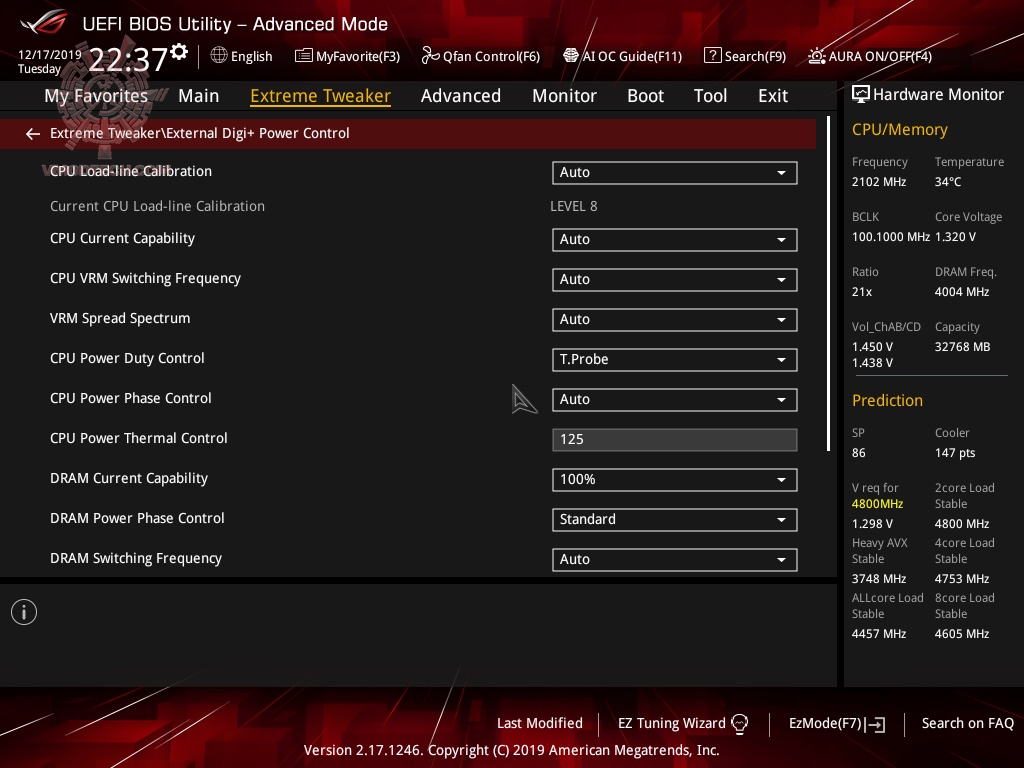Click Capacity 32768 MB value

(962, 347)
